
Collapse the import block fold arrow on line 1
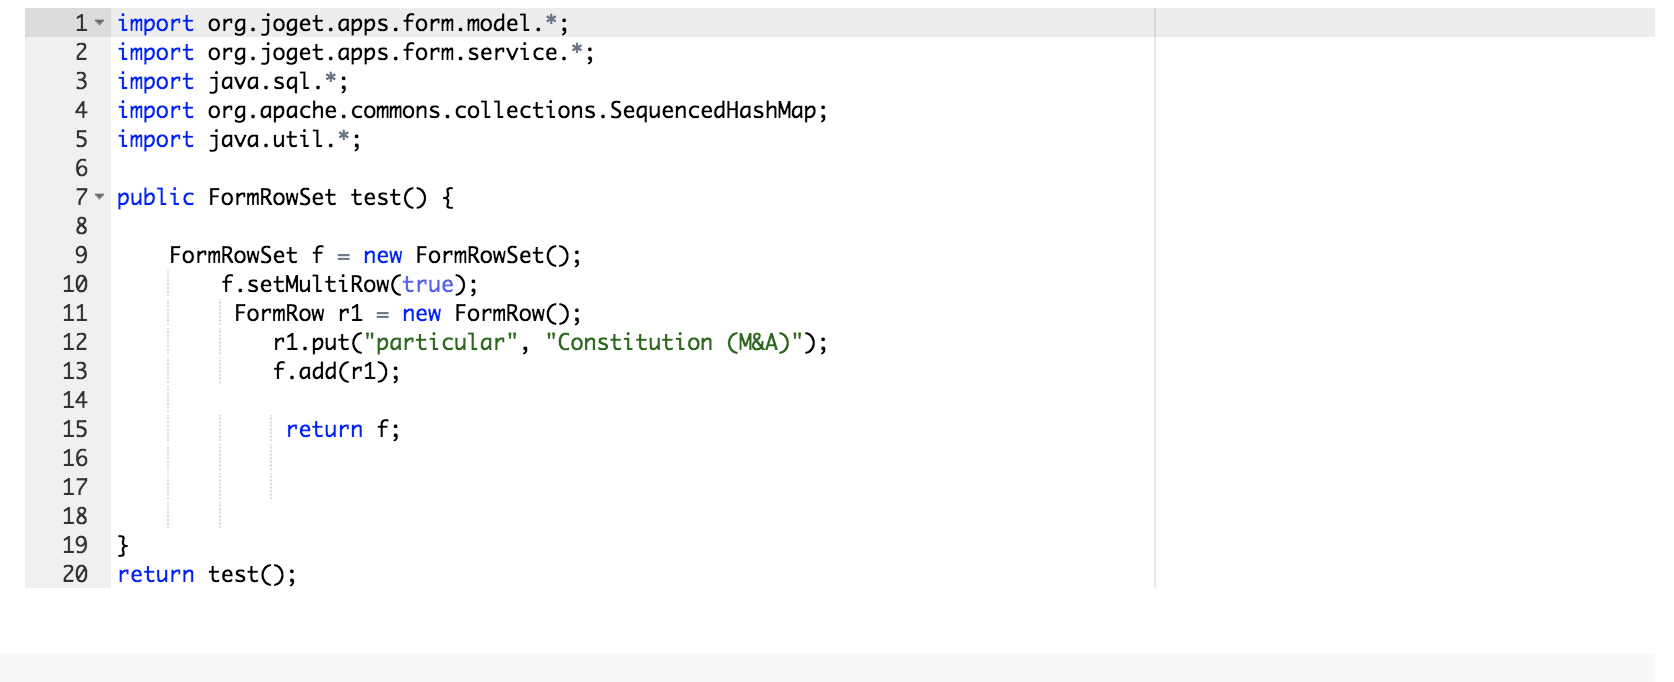click(x=99, y=23)
